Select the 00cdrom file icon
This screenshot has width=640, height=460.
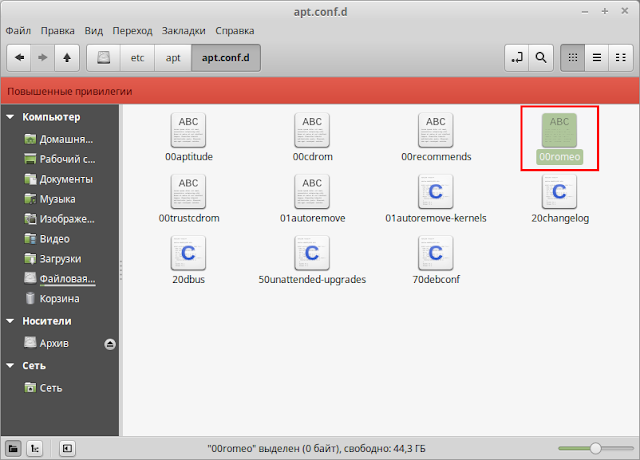(x=312, y=130)
